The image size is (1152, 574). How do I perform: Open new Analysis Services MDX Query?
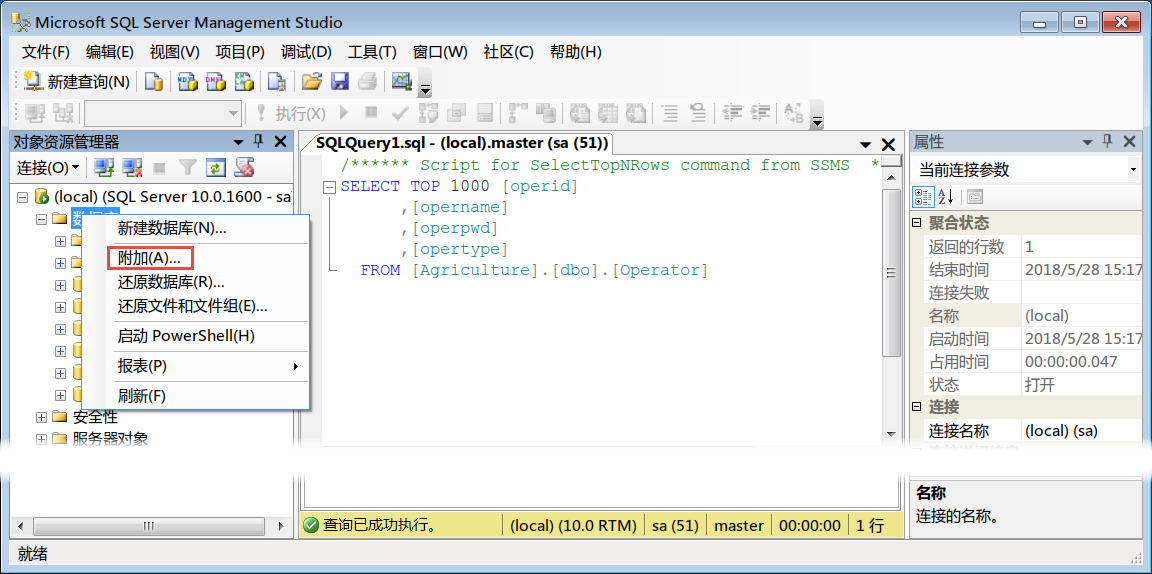(188, 82)
